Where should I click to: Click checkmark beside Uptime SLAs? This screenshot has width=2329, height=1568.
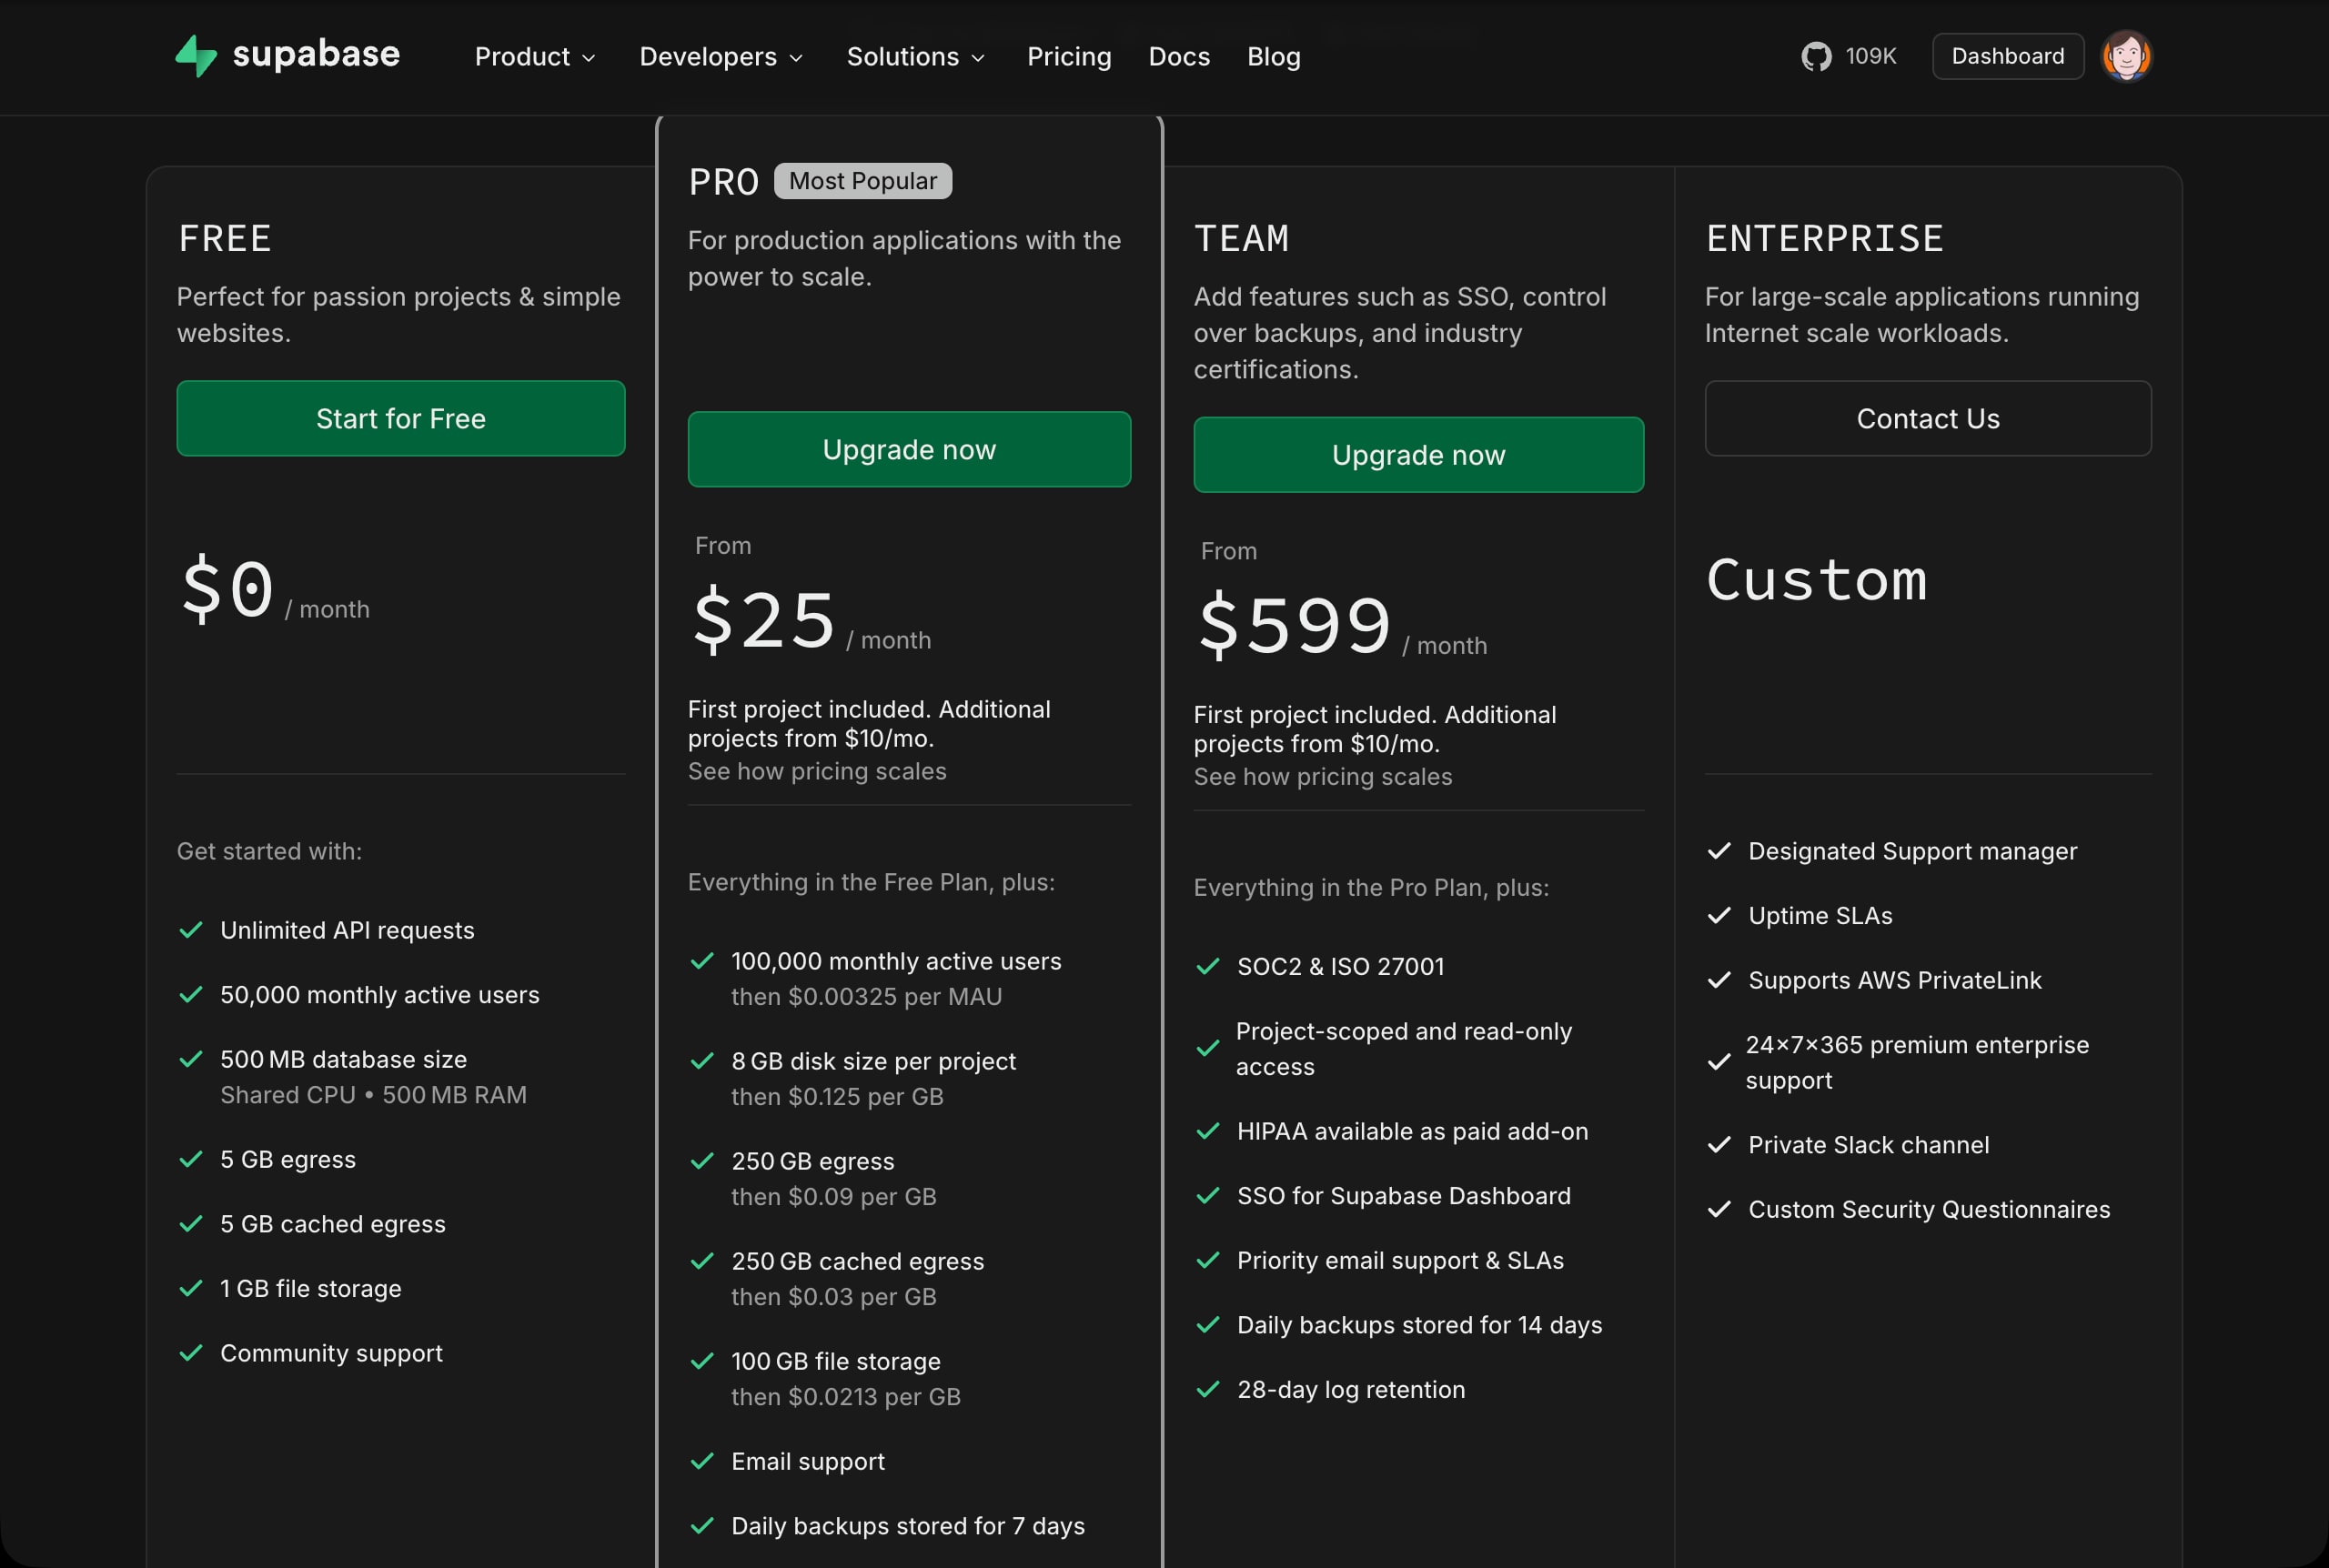point(1719,915)
